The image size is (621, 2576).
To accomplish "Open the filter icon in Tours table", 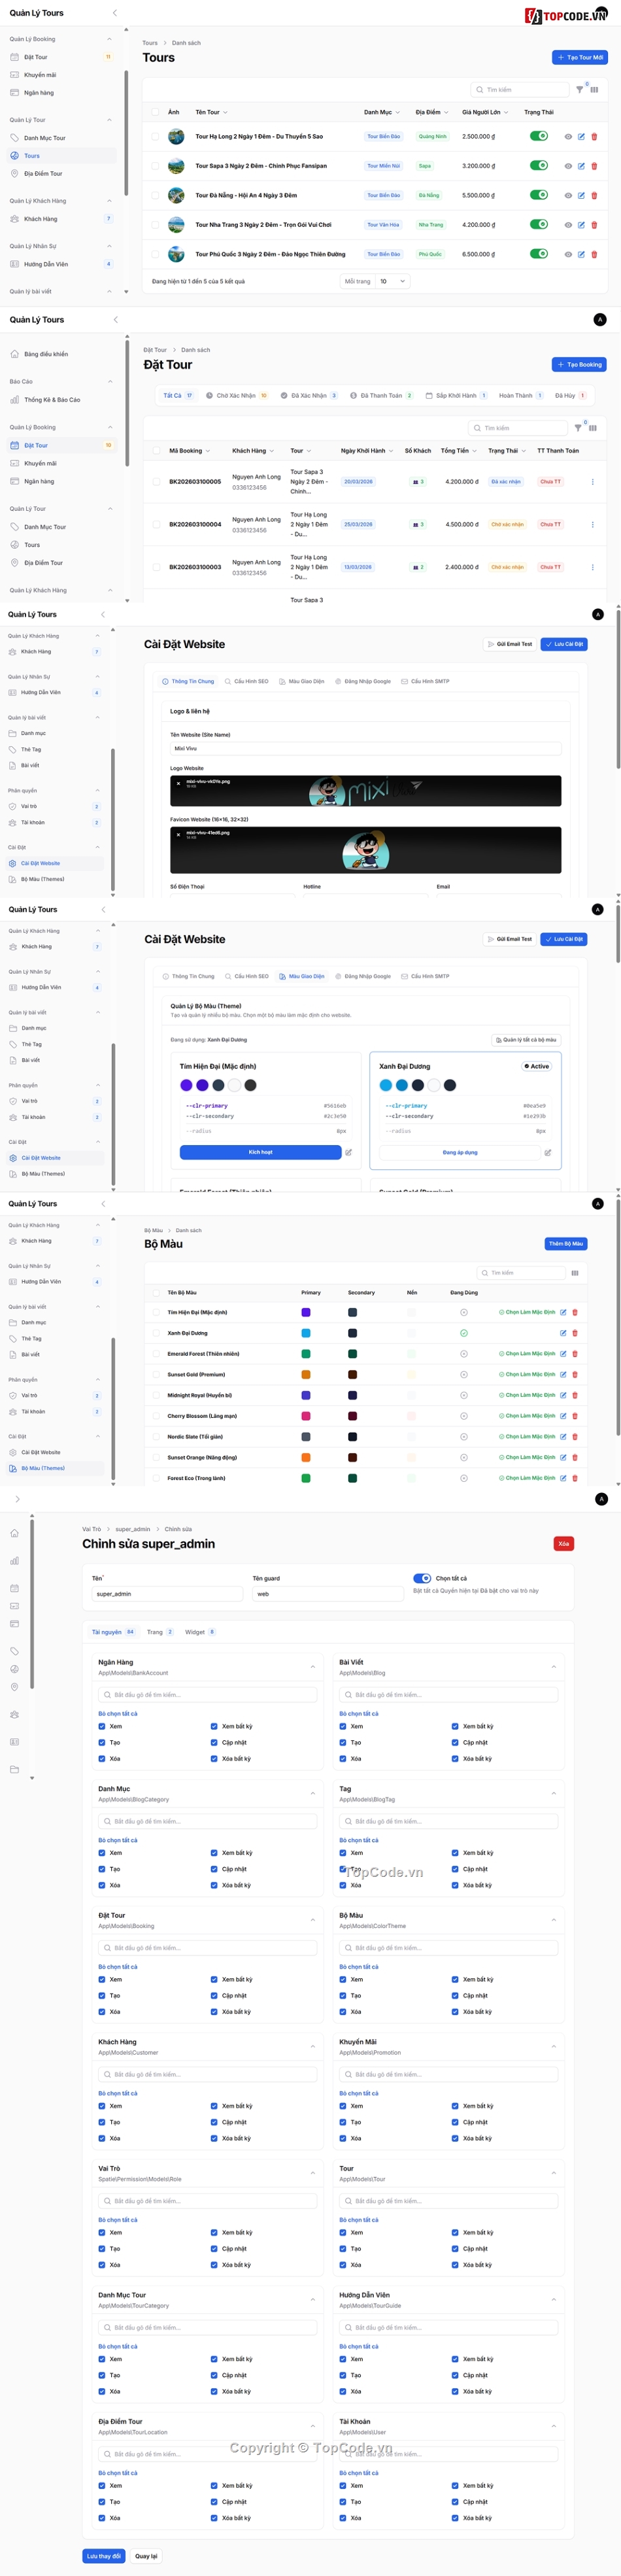I will 580,90.
